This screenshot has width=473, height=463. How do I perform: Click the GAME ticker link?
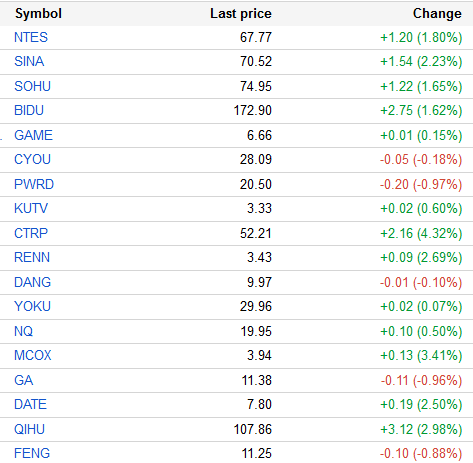point(33,135)
